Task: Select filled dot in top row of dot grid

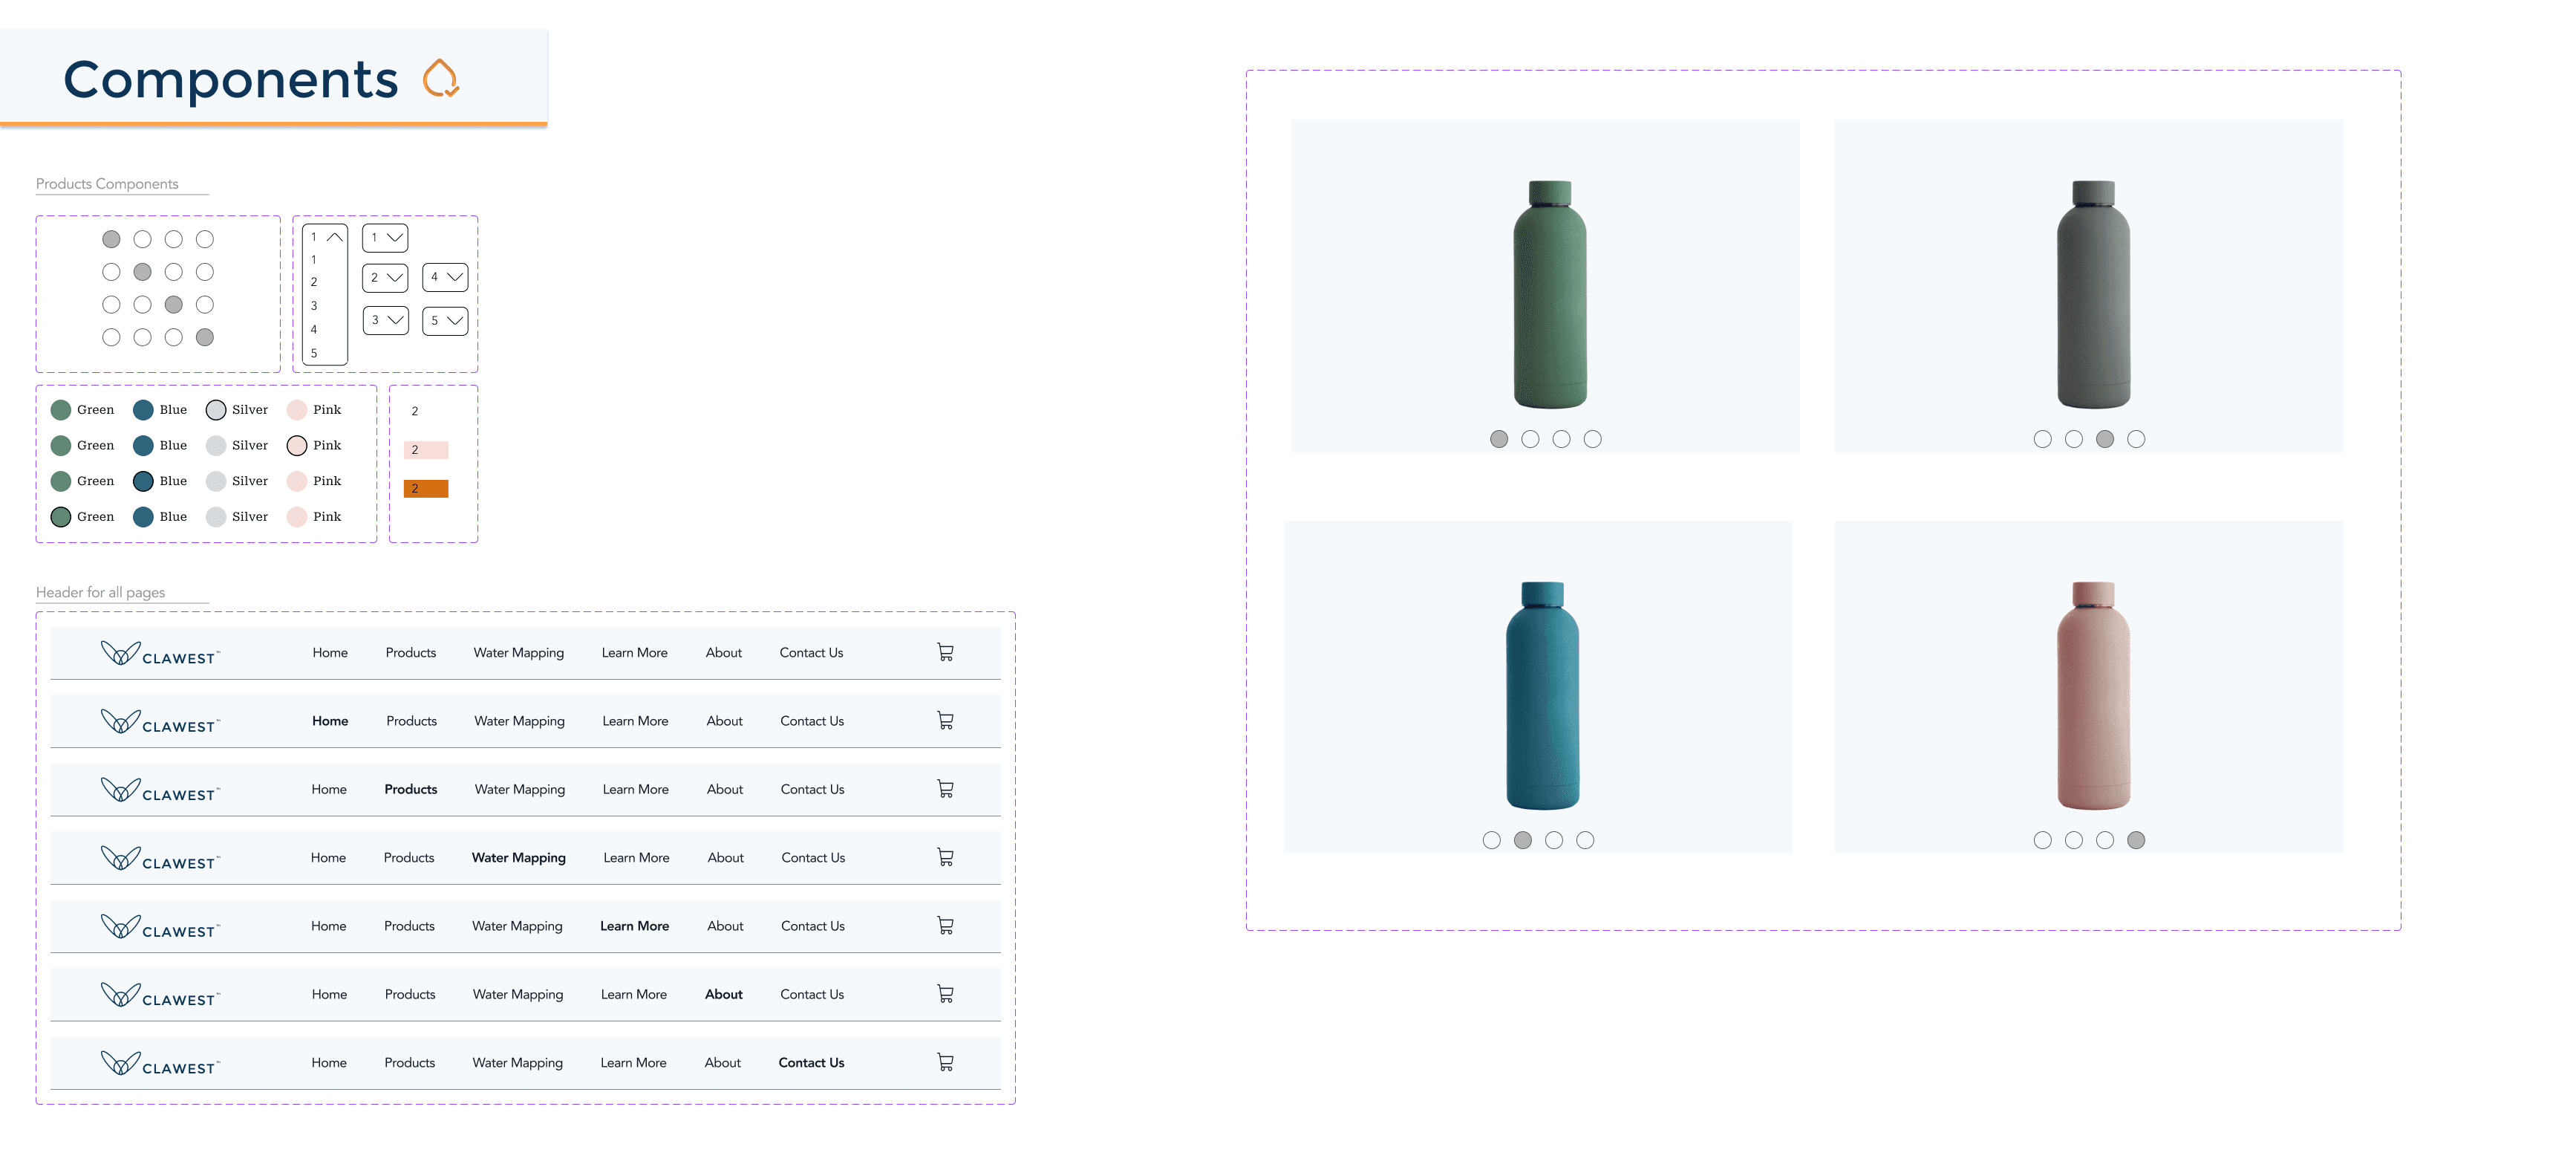Action: point(111,239)
